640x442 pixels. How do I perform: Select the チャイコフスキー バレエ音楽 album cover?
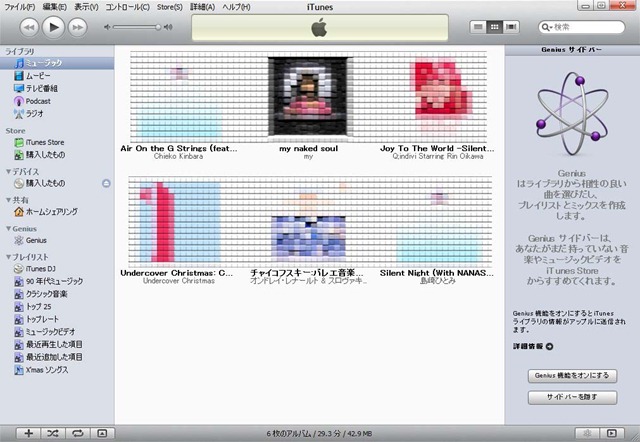(309, 222)
